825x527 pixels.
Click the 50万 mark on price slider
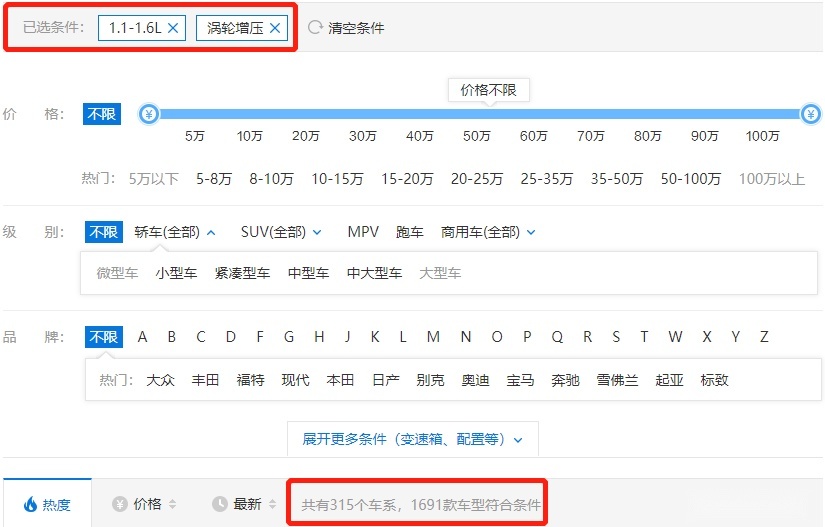tap(477, 136)
